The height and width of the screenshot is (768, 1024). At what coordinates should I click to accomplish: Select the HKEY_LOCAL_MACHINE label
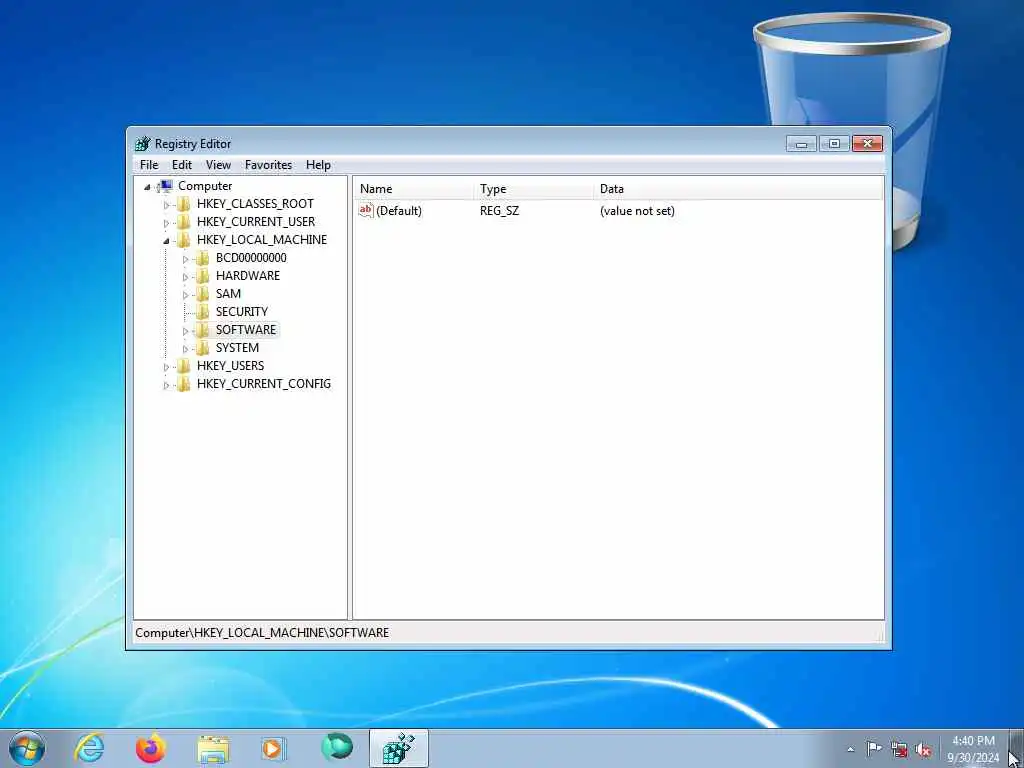click(262, 240)
